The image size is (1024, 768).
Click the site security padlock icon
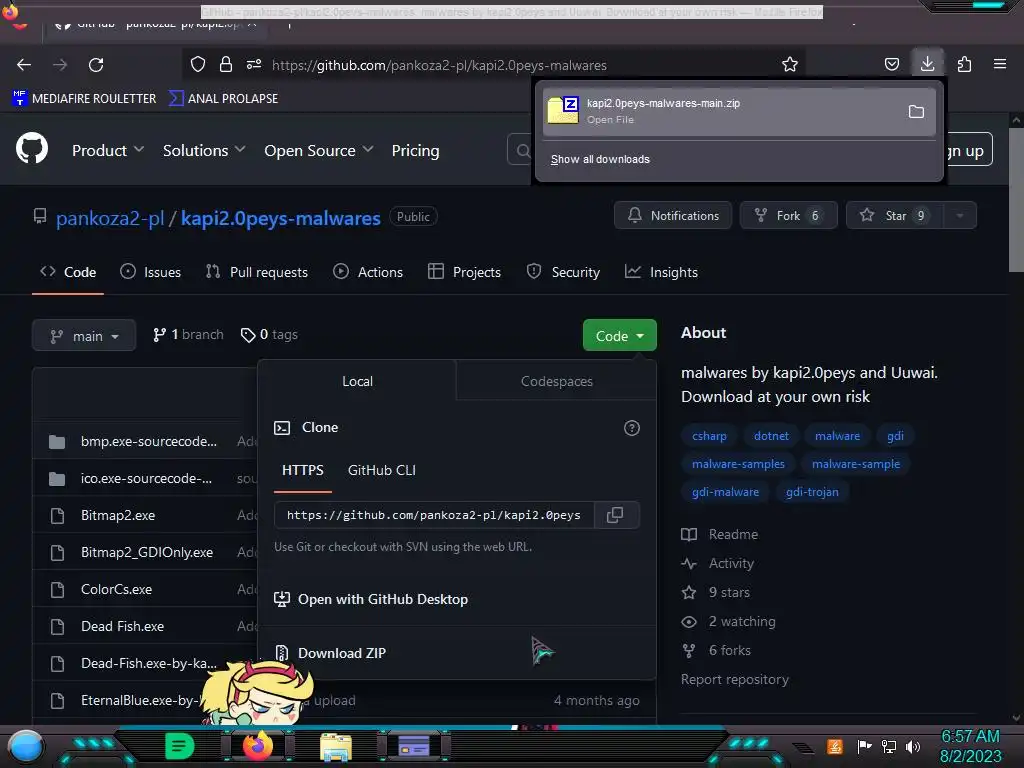click(226, 64)
